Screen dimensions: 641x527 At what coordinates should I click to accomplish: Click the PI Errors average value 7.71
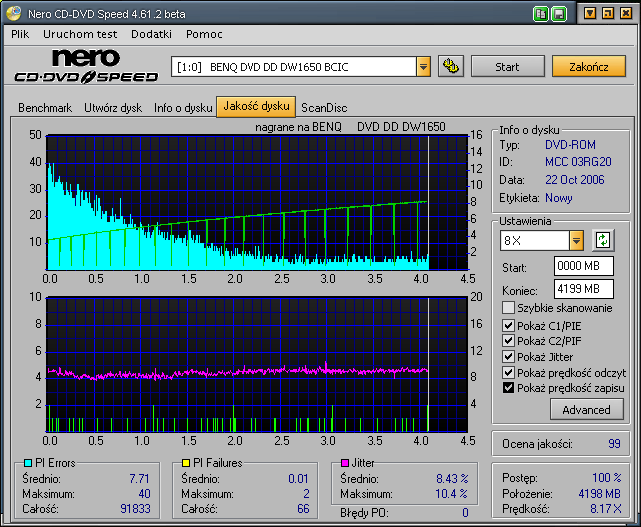pos(139,478)
